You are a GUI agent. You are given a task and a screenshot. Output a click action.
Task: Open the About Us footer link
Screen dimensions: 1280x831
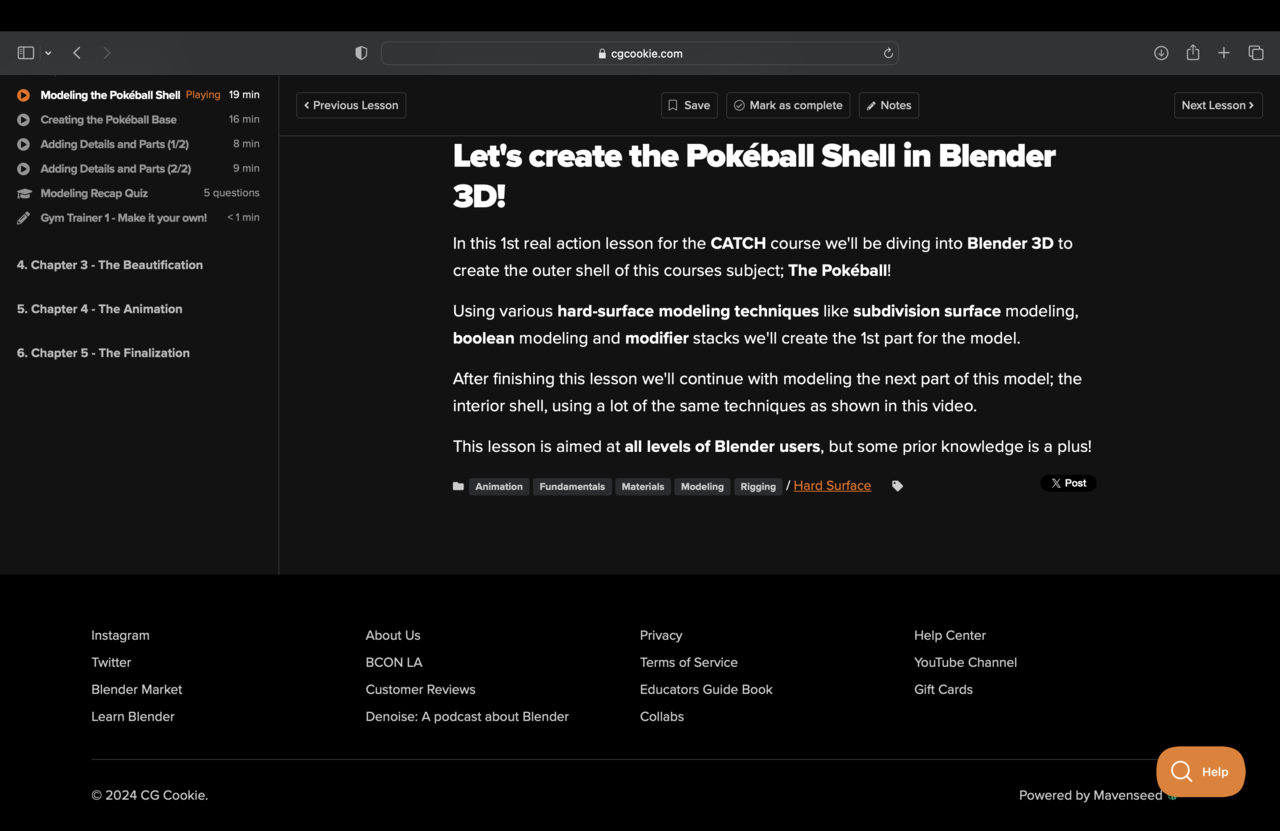click(393, 635)
